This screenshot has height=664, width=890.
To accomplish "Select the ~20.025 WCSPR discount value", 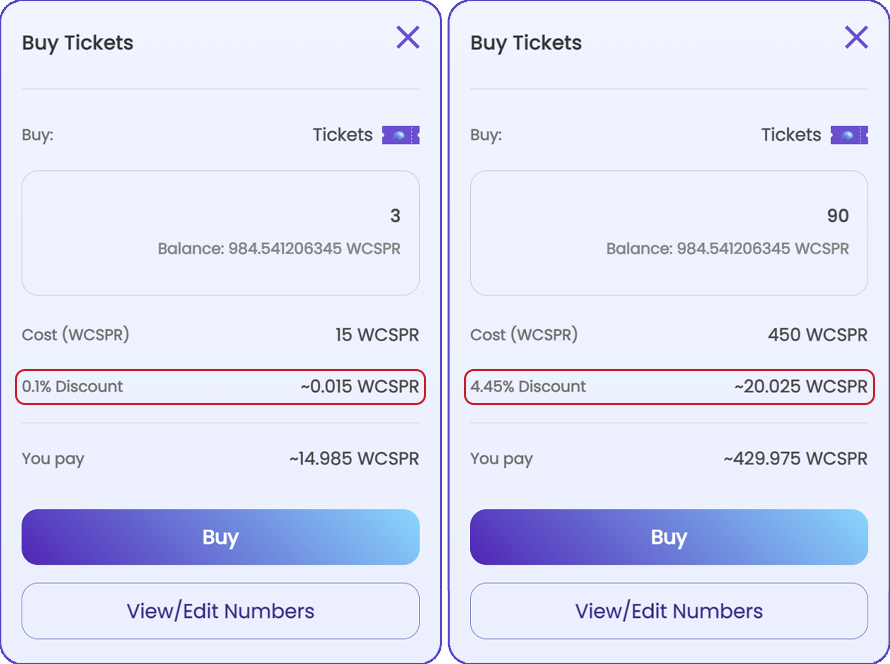I will (801, 386).
